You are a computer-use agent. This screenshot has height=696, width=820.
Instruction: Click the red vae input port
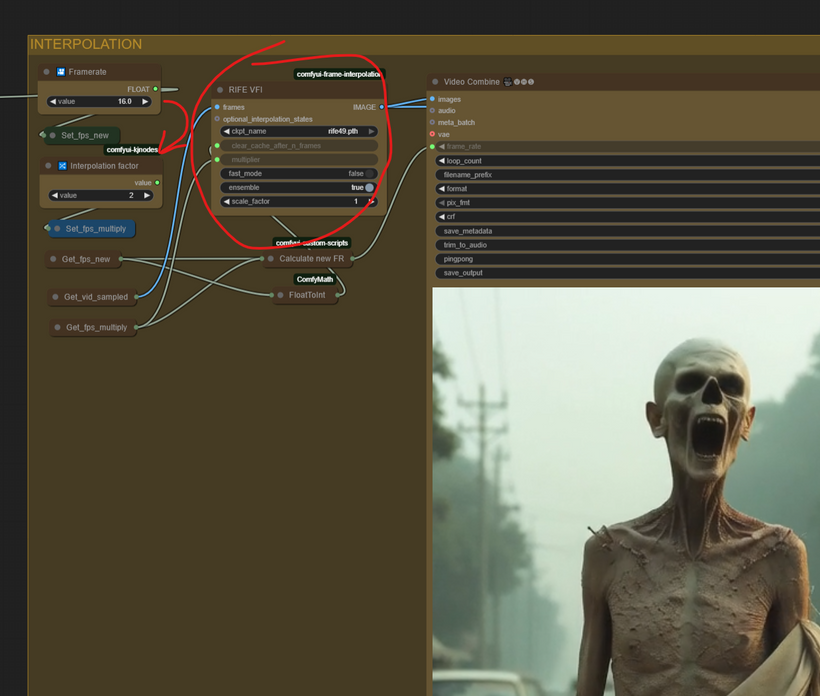(x=432, y=134)
